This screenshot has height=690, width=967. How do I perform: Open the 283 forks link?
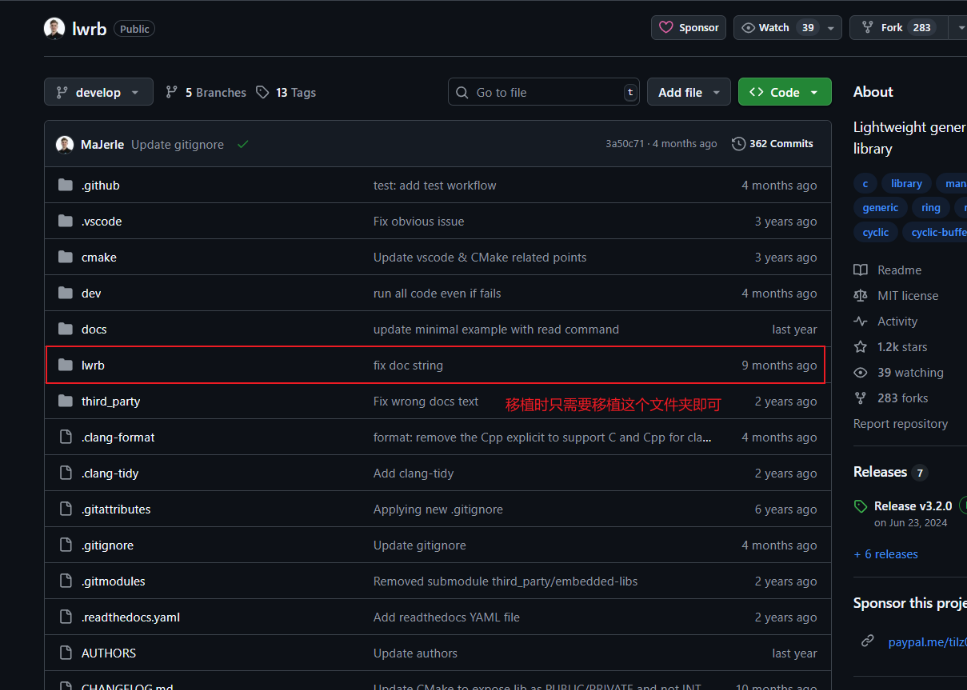[891, 398]
